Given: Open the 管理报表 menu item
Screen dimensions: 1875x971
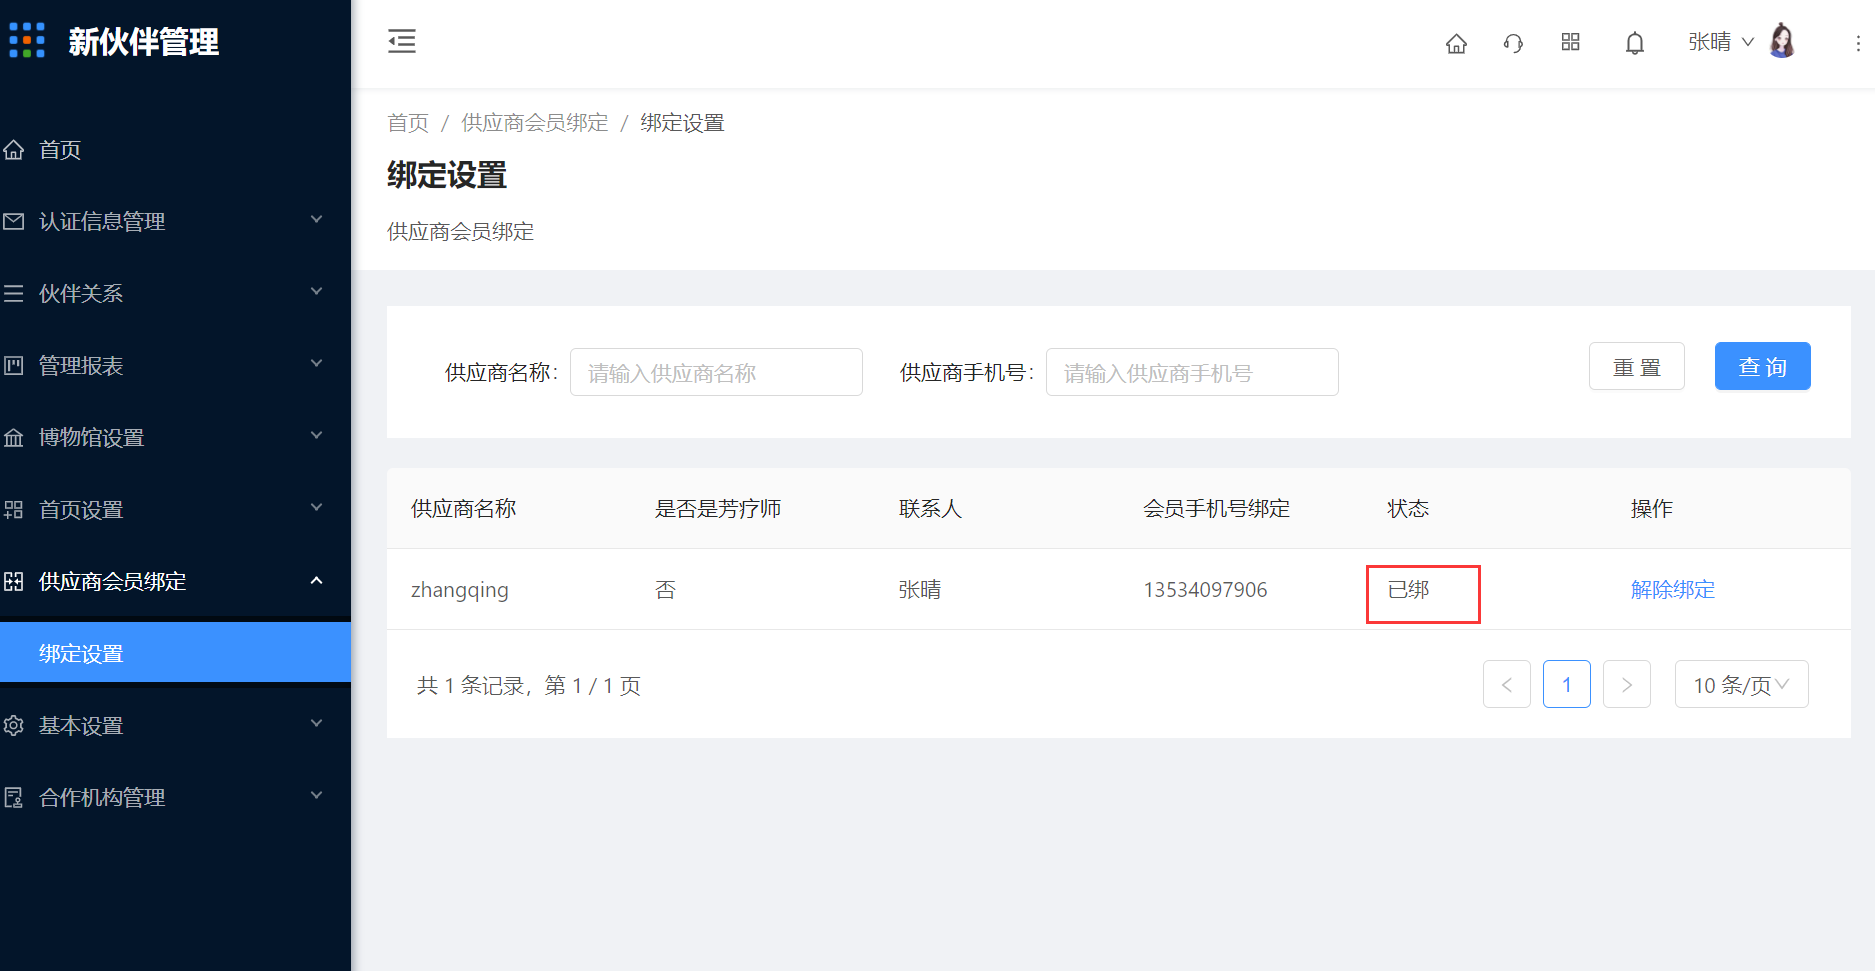Looking at the screenshot, I should (175, 366).
